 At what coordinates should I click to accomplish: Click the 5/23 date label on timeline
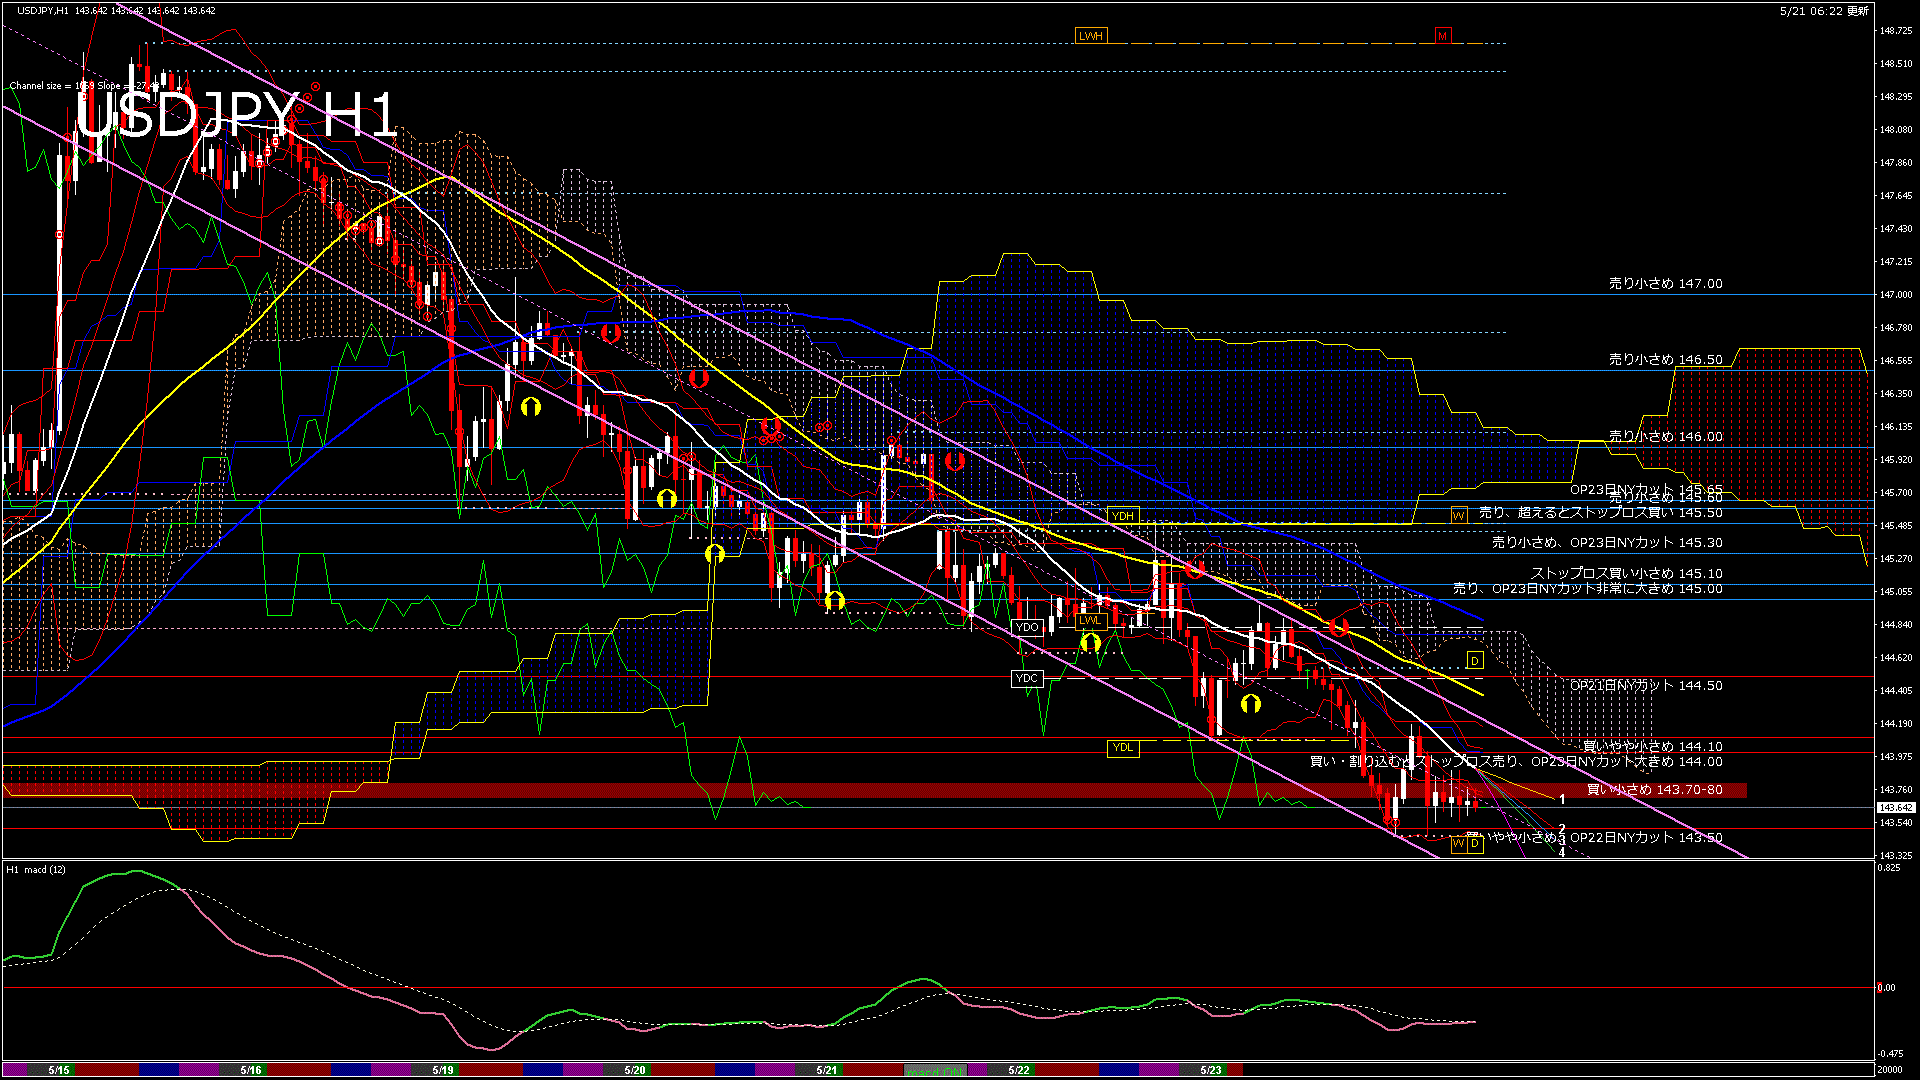1211,1070
